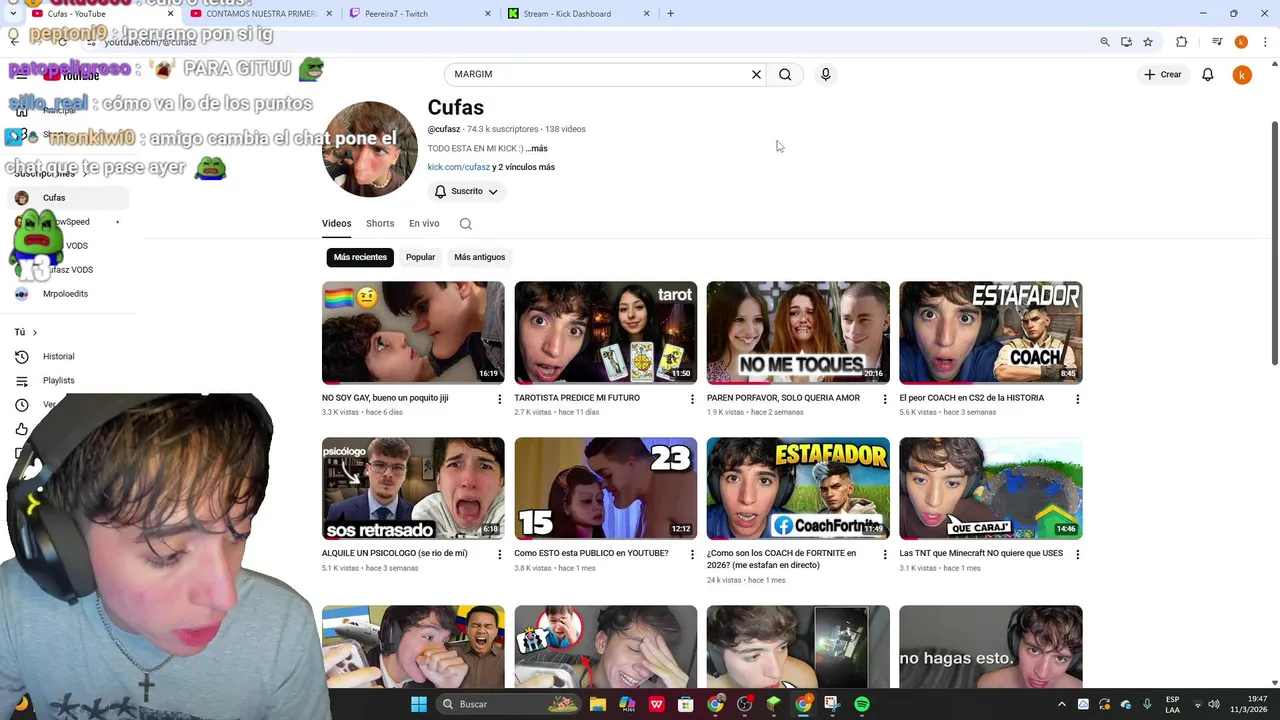Open the NO SOY GAY video thumbnail
This screenshot has height=720, width=1280.
pos(413,333)
